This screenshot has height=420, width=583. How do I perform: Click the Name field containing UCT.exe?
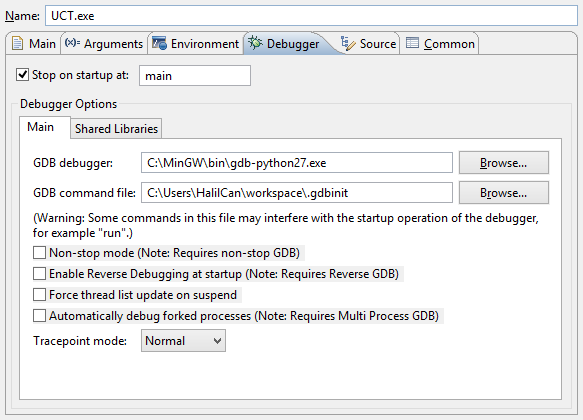click(x=312, y=16)
